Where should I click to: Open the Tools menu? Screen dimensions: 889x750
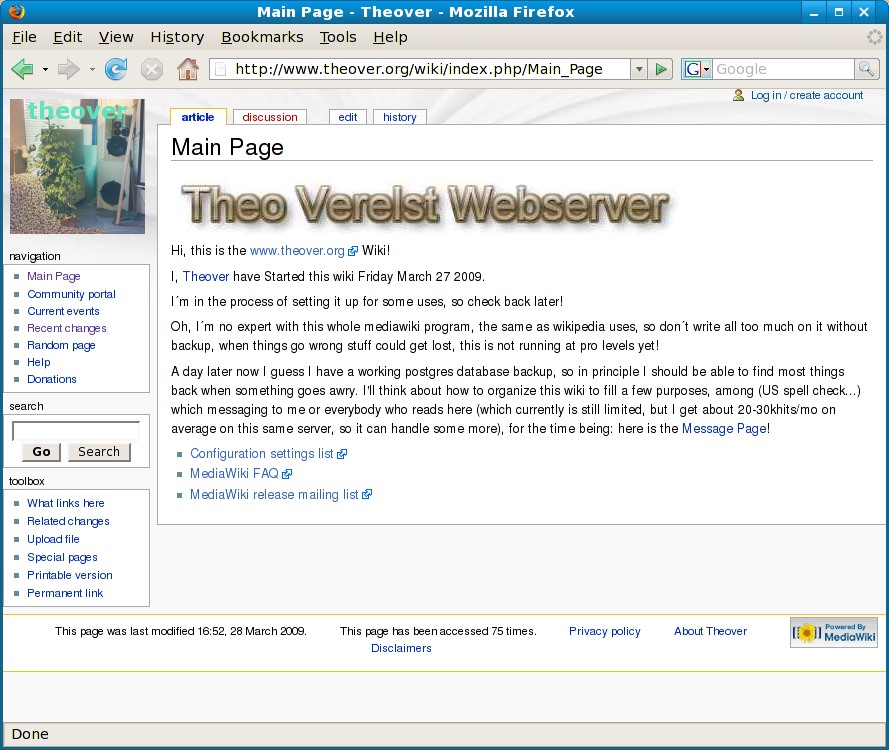click(338, 37)
